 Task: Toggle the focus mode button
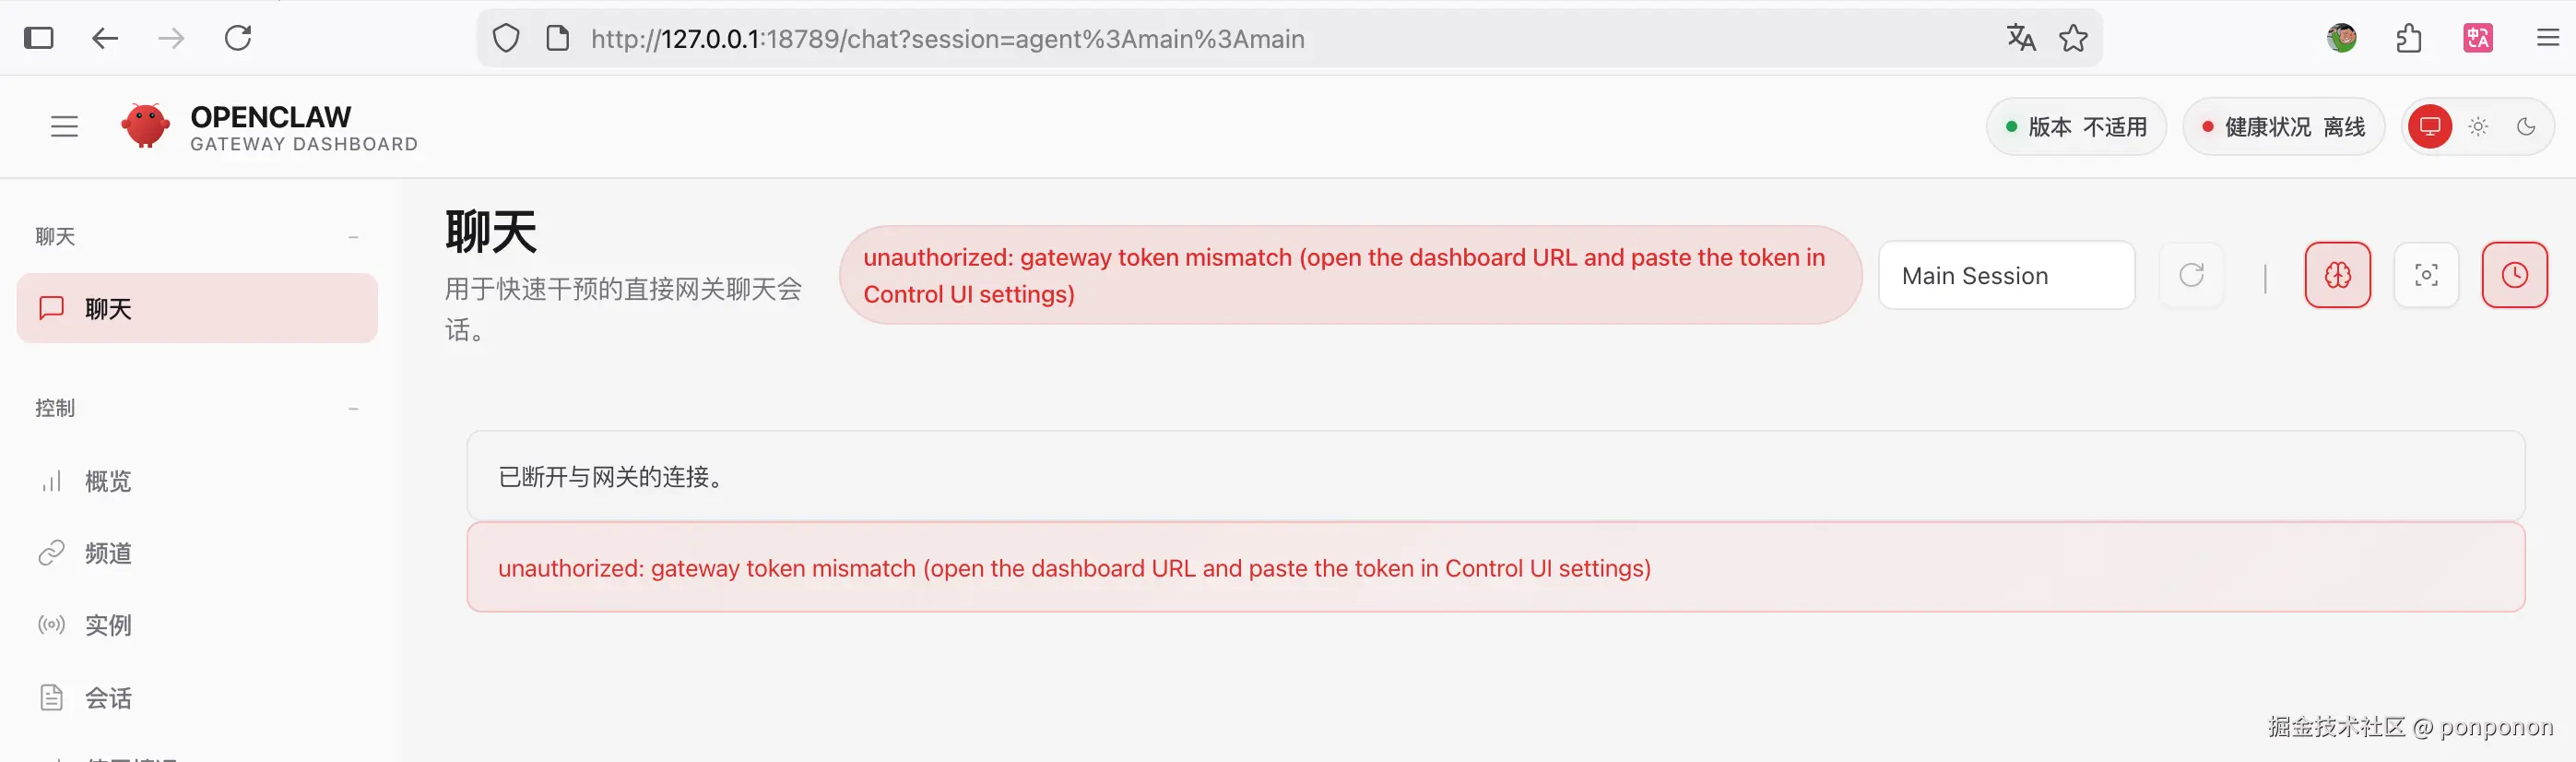[x=2426, y=275]
